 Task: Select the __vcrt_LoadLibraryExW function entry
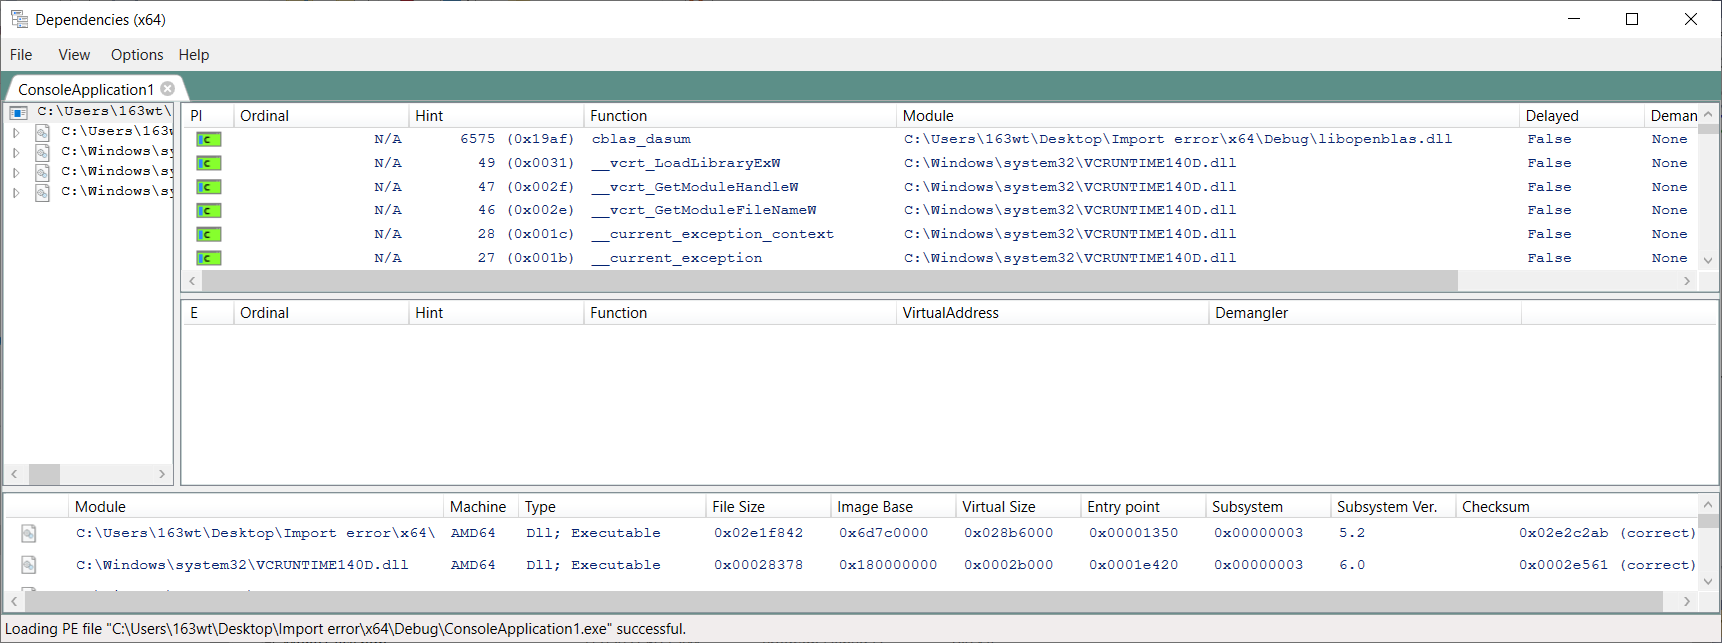point(686,163)
